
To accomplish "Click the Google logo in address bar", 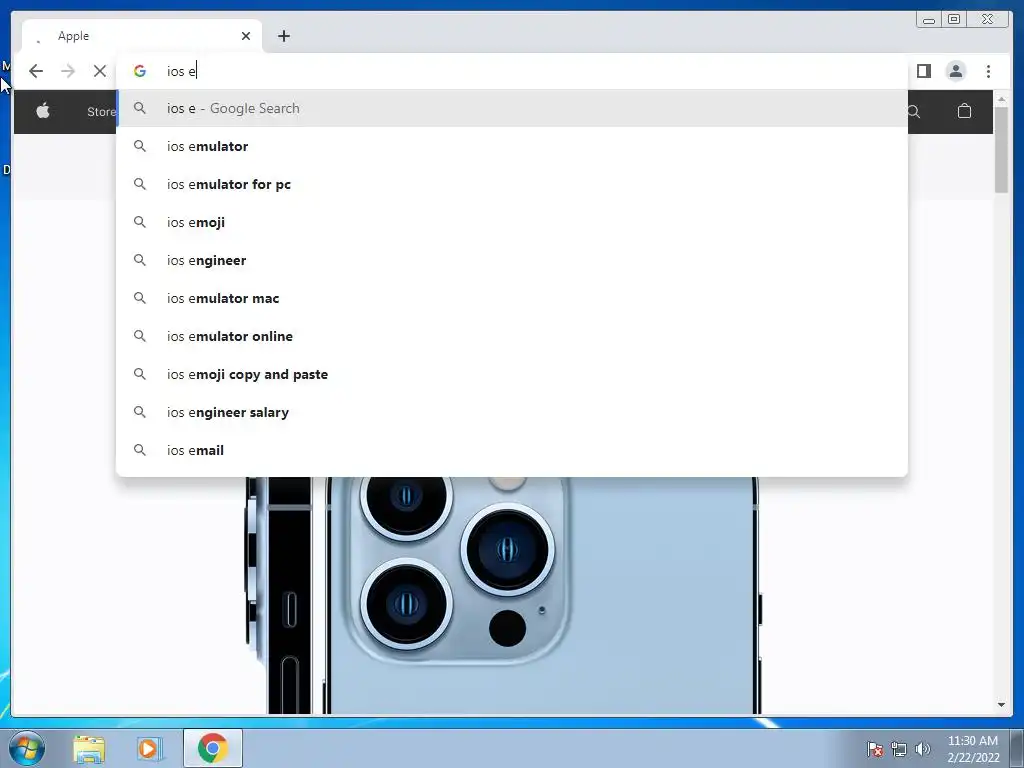I will [140, 71].
